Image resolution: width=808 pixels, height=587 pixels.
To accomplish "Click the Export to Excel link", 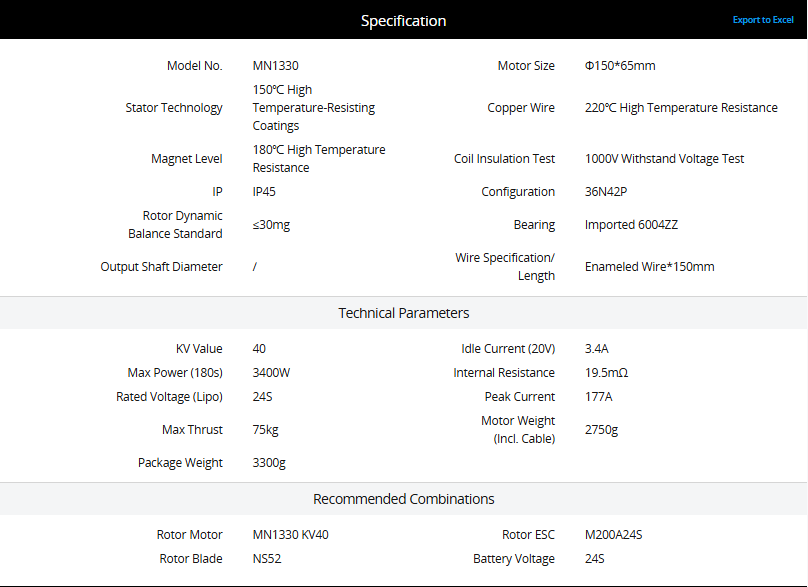I will pyautogui.click(x=763, y=20).
